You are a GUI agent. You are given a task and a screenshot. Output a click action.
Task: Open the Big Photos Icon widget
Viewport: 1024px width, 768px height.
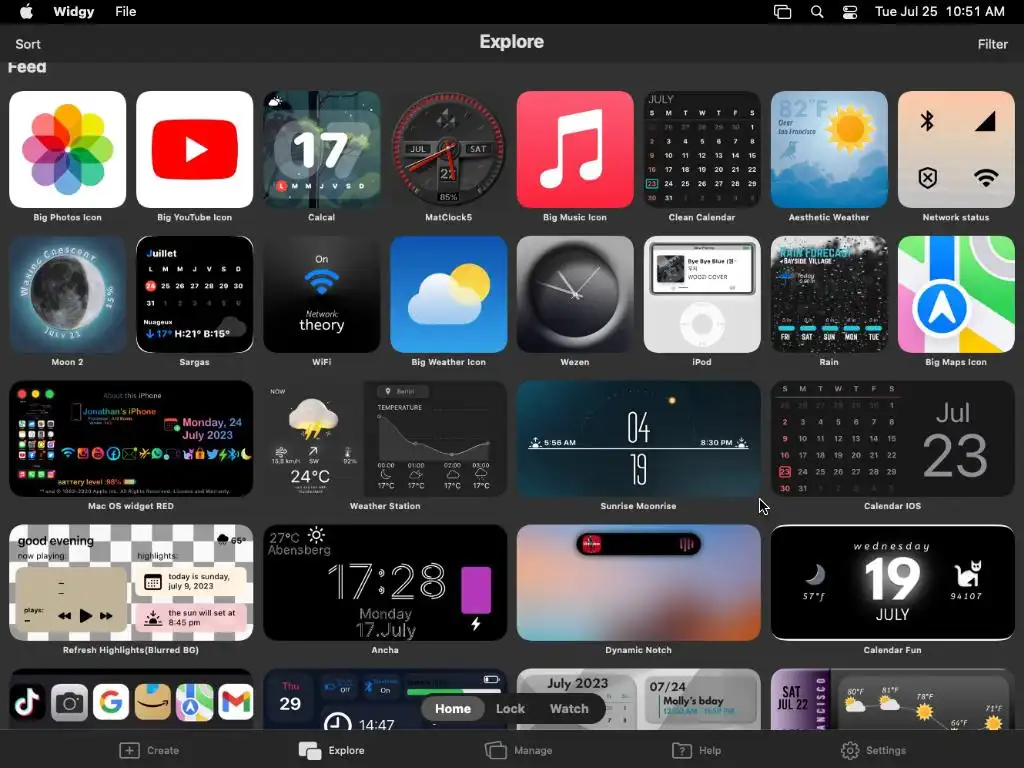(67, 150)
